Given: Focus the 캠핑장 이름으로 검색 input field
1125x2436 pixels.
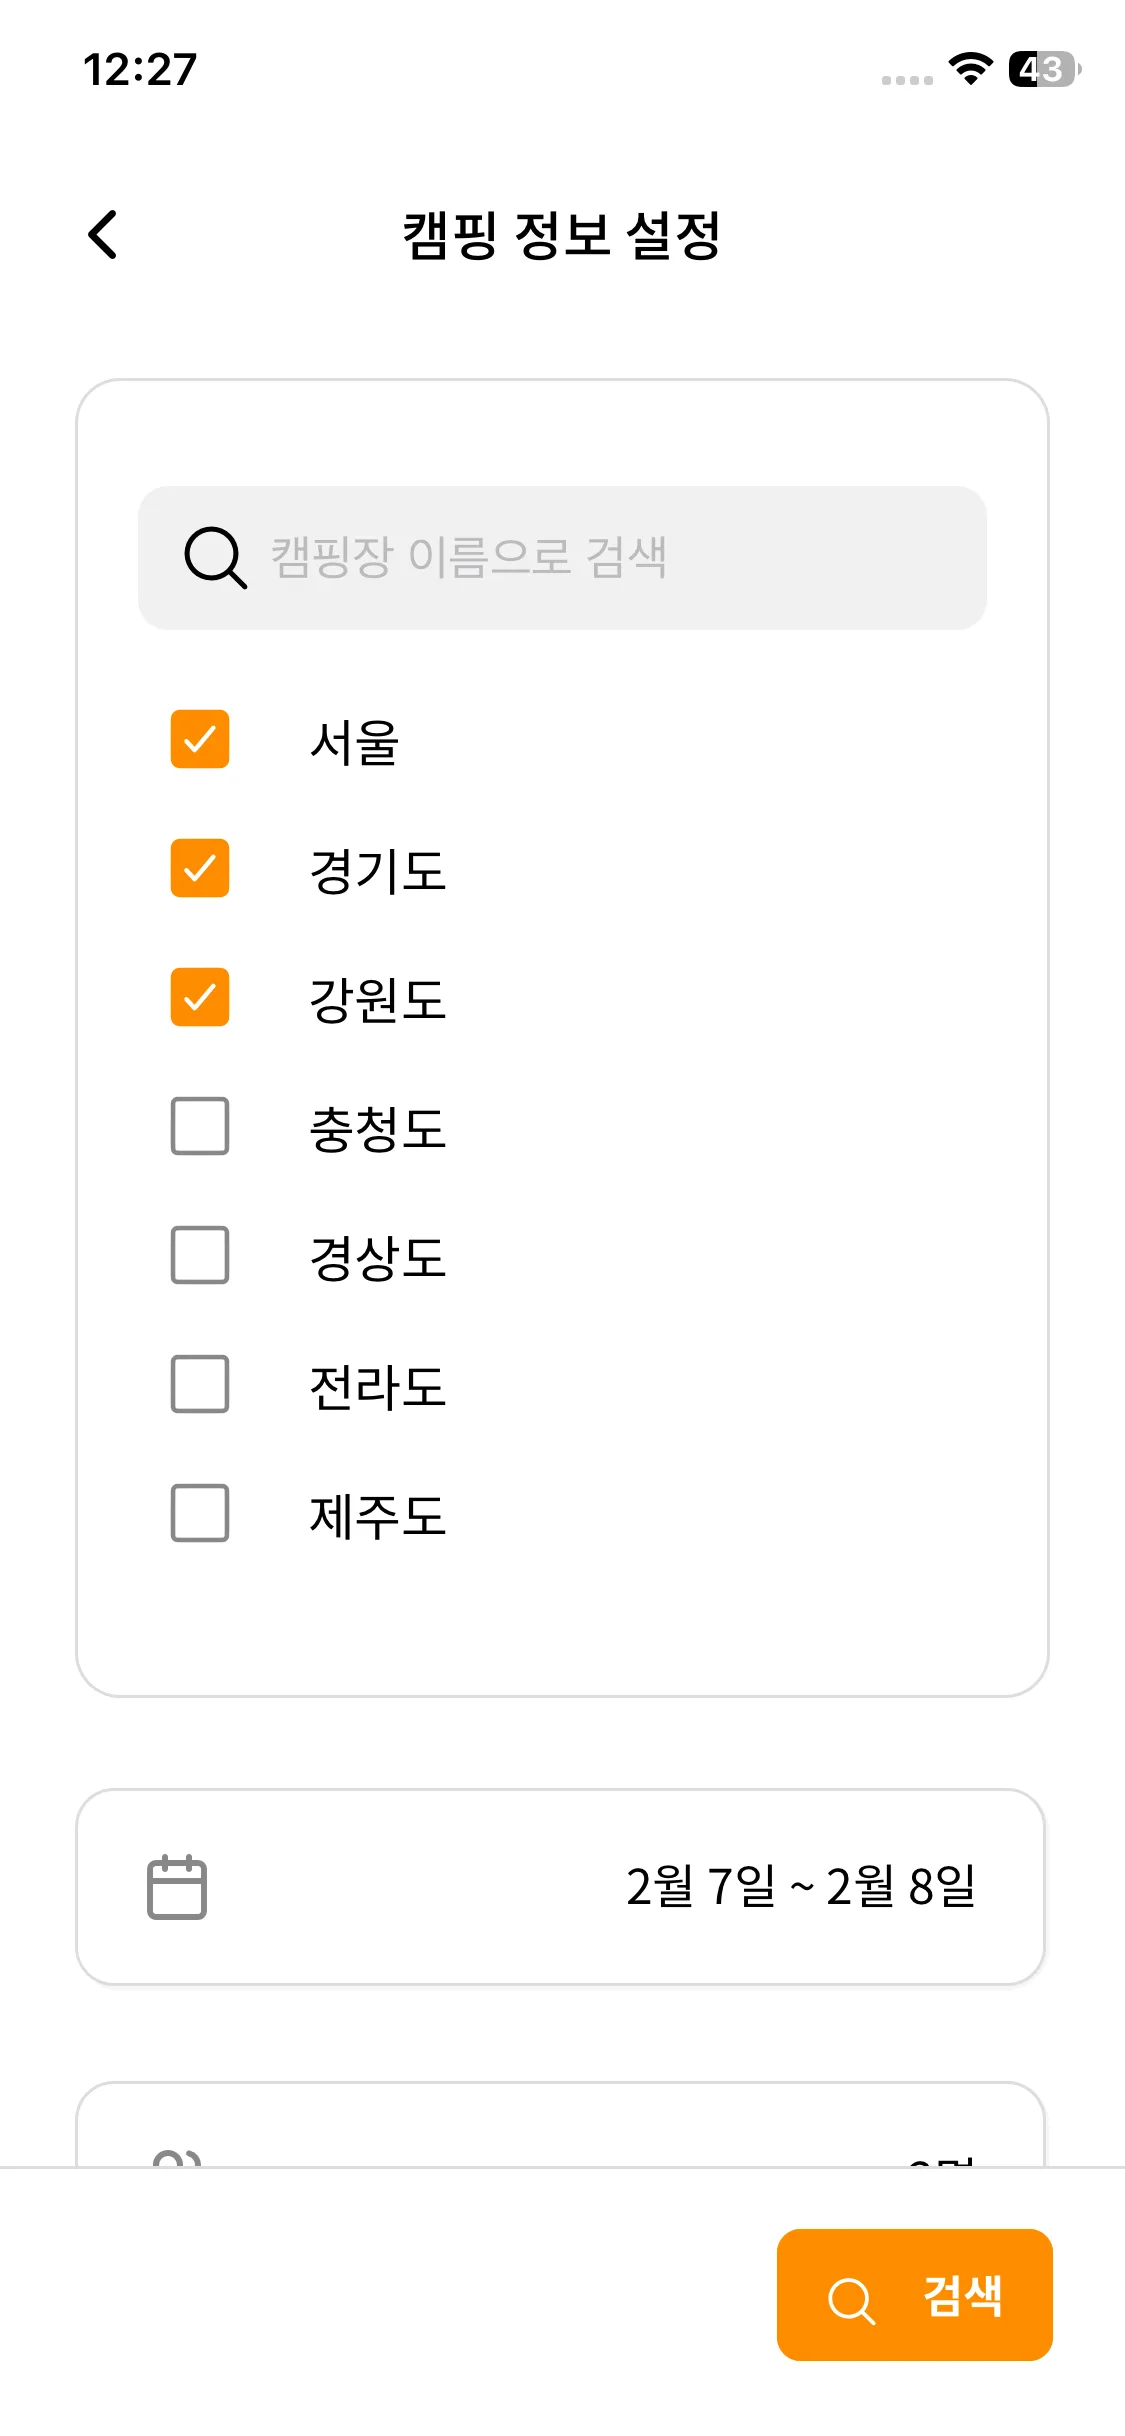Looking at the screenshot, I should coord(600,558).
